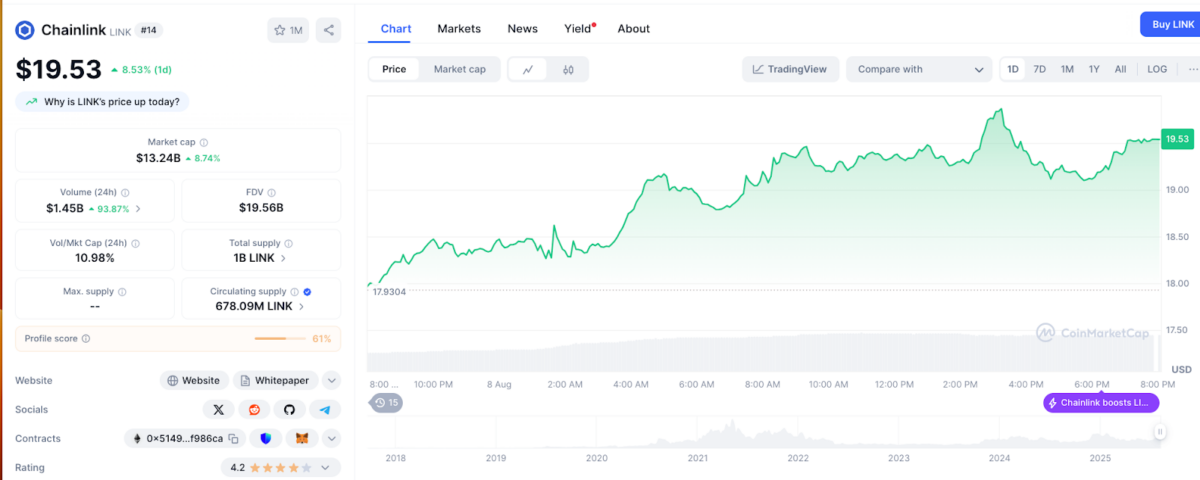Expand Circulating supply 678.09M LINK arrow
This screenshot has height=480, width=1200.
tap(301, 307)
